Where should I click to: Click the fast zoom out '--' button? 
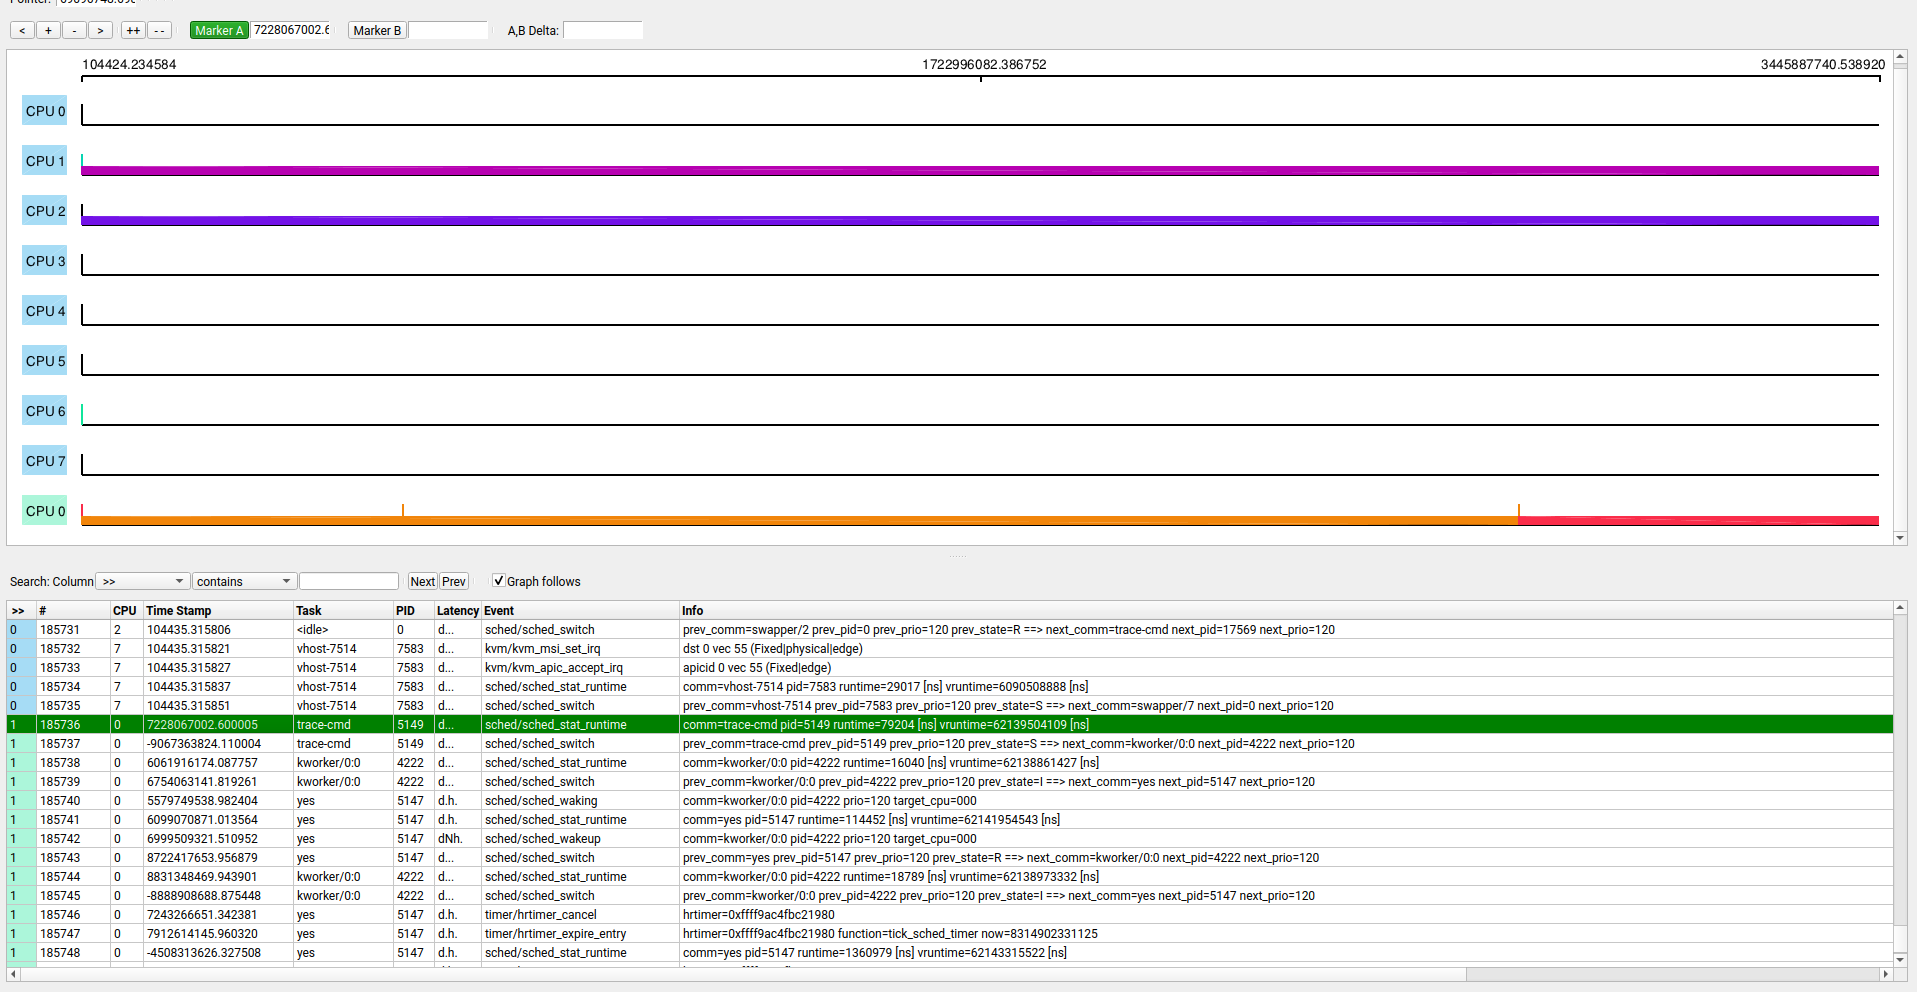160,31
